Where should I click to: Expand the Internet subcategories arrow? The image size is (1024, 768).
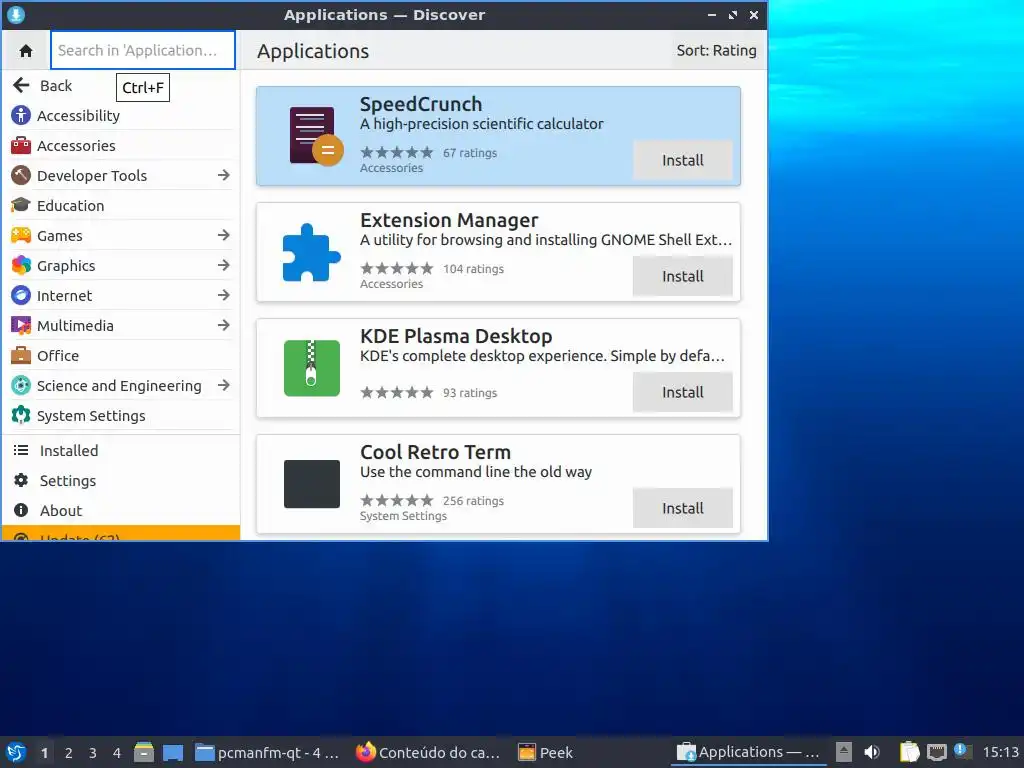pyautogui.click(x=223, y=295)
